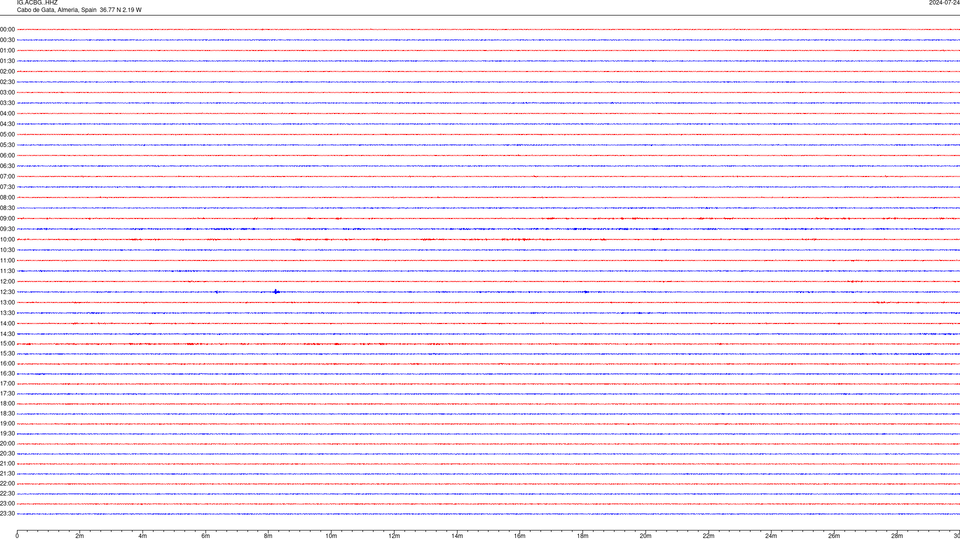Click the 02:00 time label
Image resolution: width=960 pixels, height=540 pixels.
tap(7, 72)
